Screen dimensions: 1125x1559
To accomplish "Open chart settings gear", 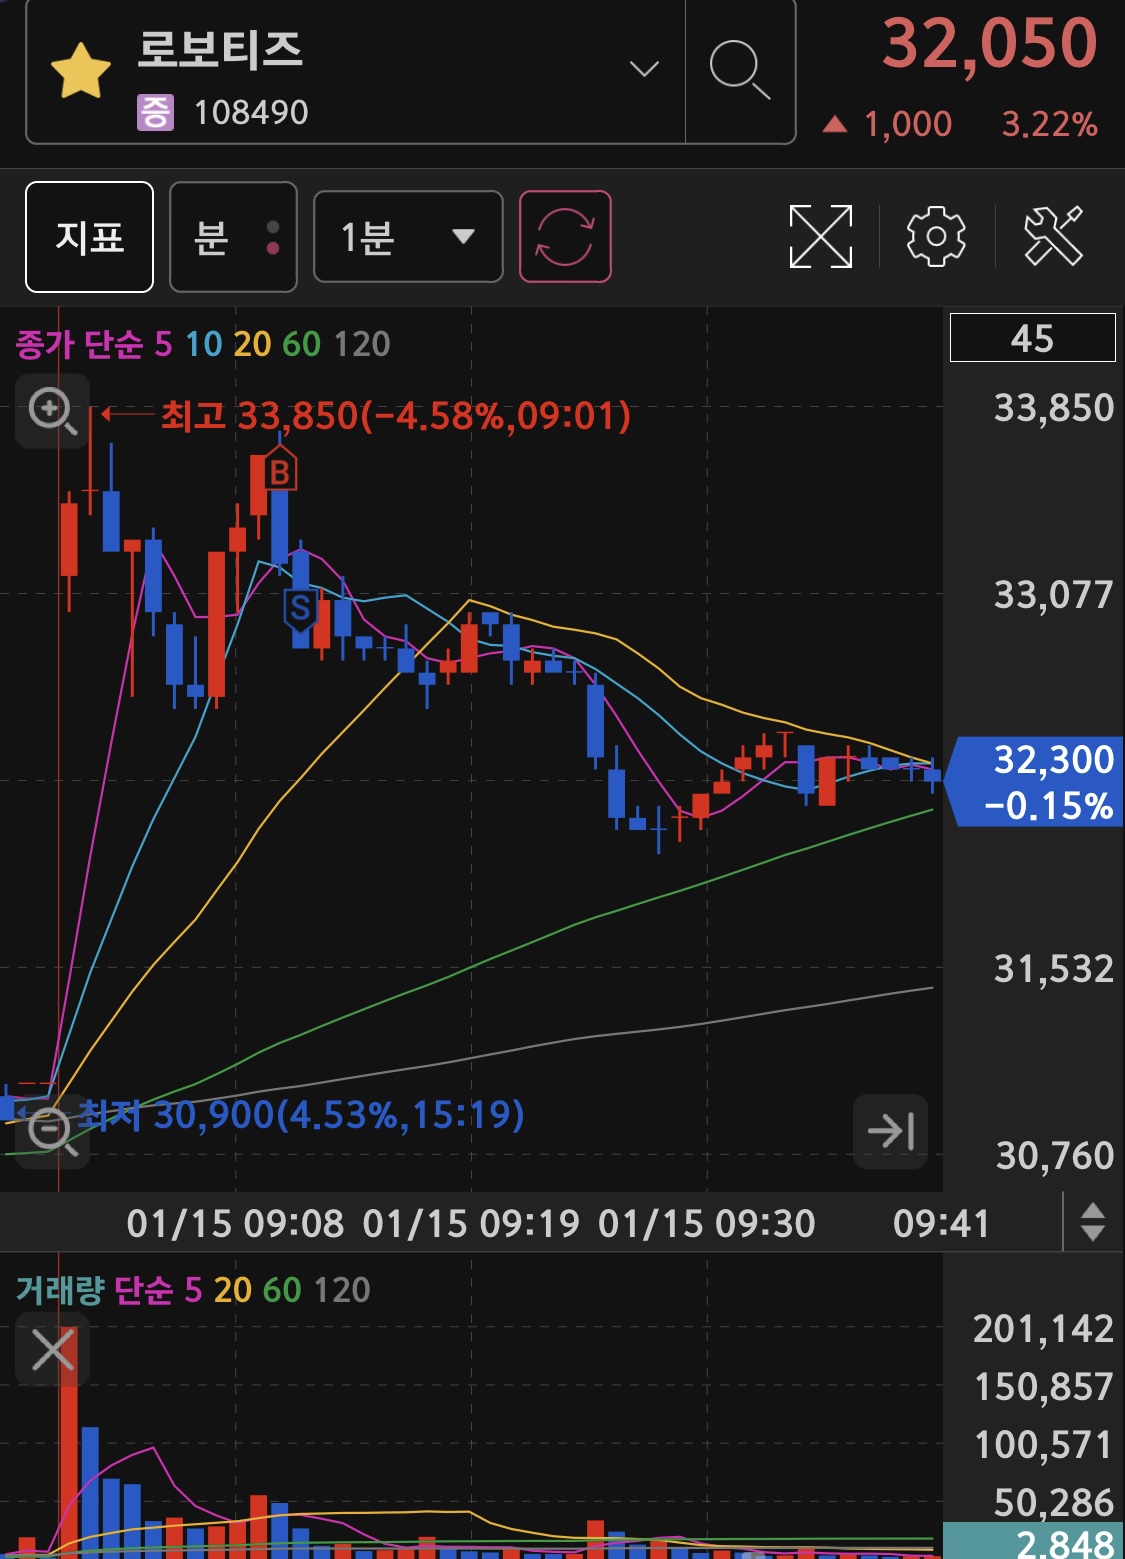I will click(x=936, y=237).
